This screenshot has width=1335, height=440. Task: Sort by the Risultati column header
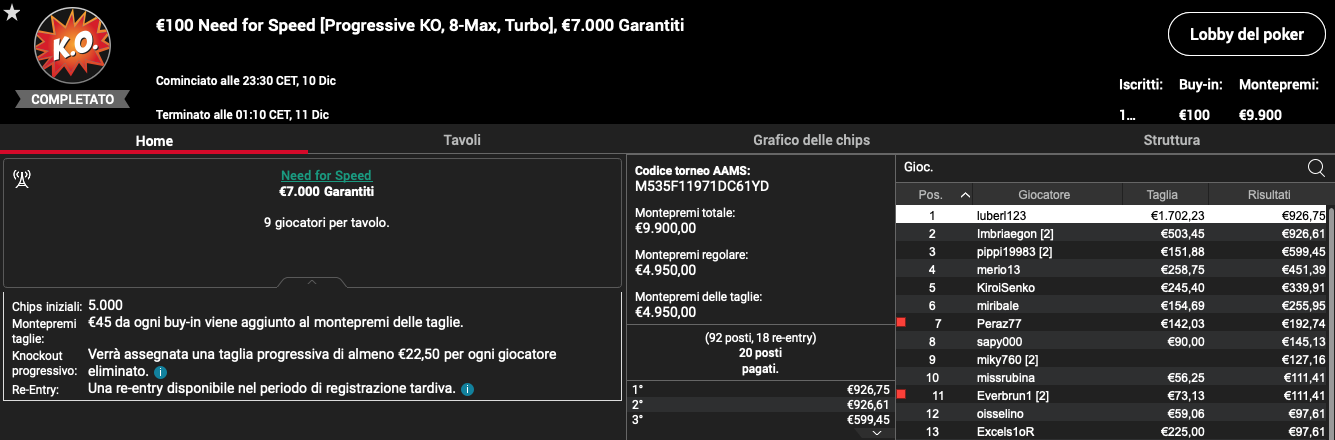pyautogui.click(x=1269, y=195)
